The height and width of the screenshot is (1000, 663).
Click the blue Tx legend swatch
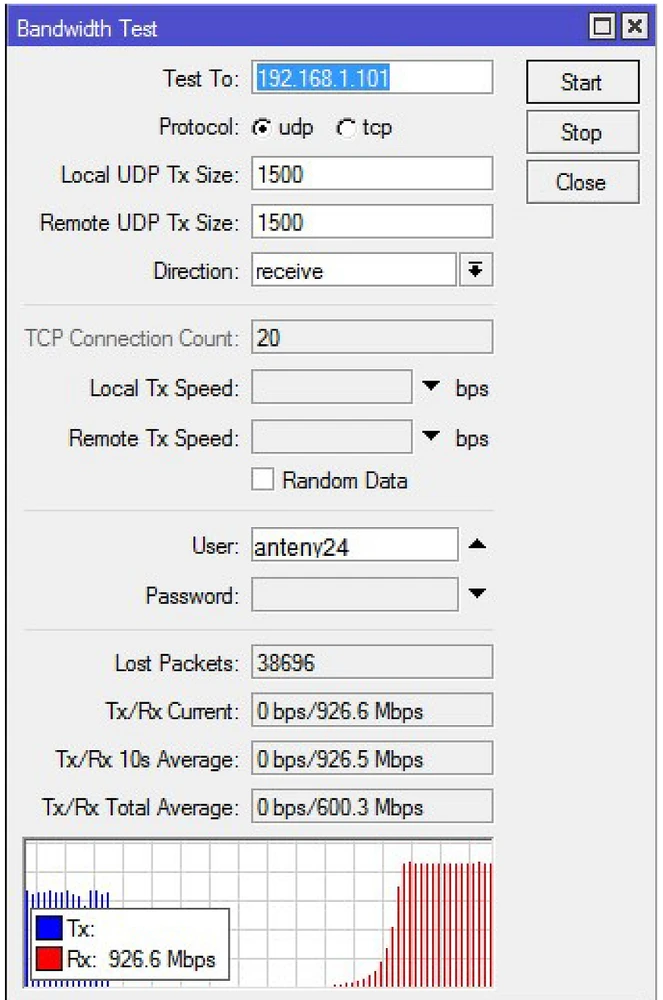49,930
